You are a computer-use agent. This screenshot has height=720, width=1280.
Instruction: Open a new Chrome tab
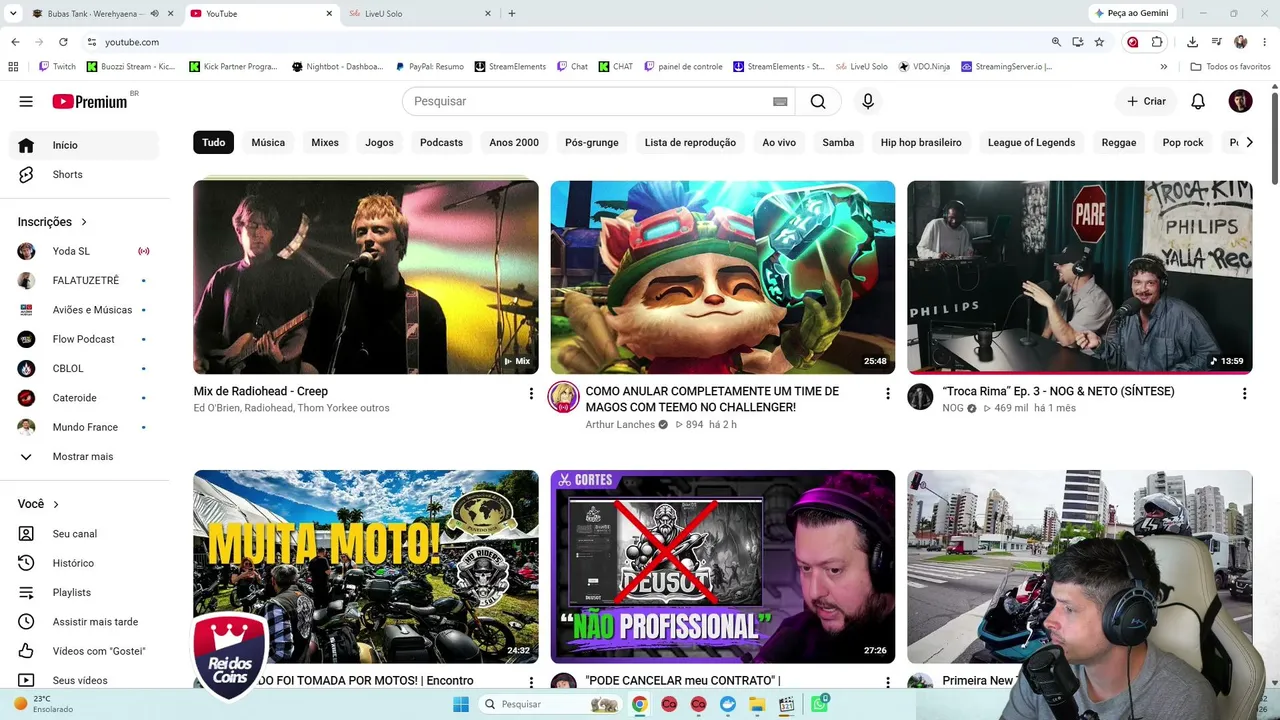[x=512, y=14]
